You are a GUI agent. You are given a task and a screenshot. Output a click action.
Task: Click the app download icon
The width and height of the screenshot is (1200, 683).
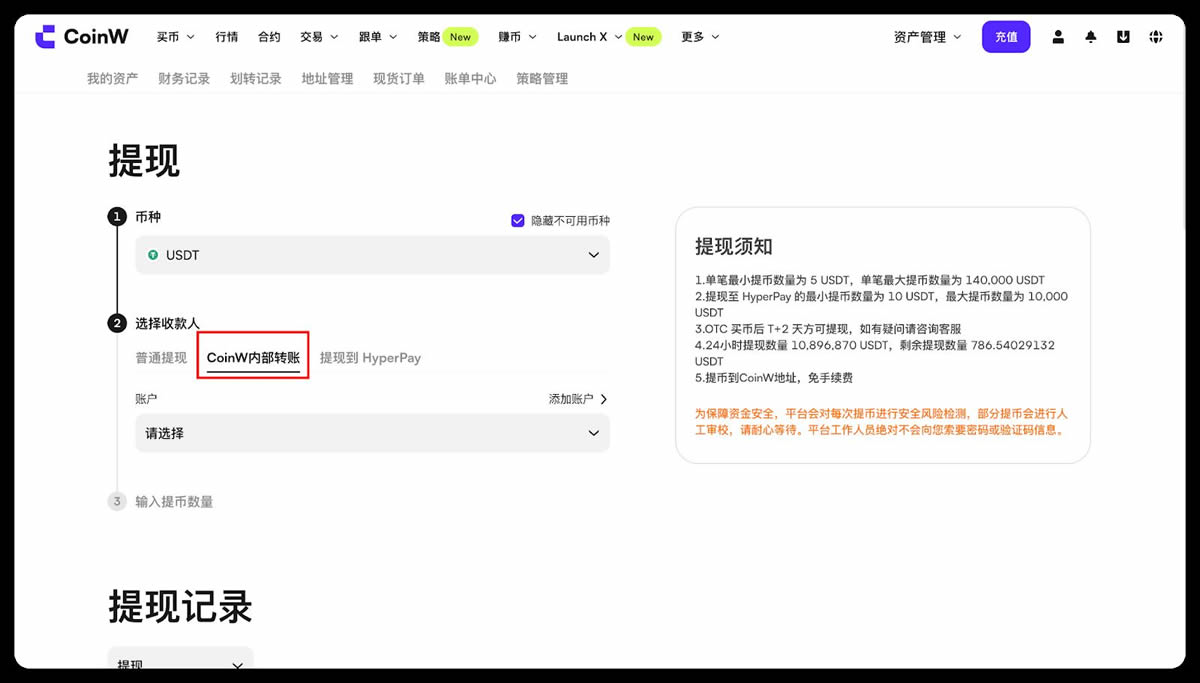[x=1122, y=36]
